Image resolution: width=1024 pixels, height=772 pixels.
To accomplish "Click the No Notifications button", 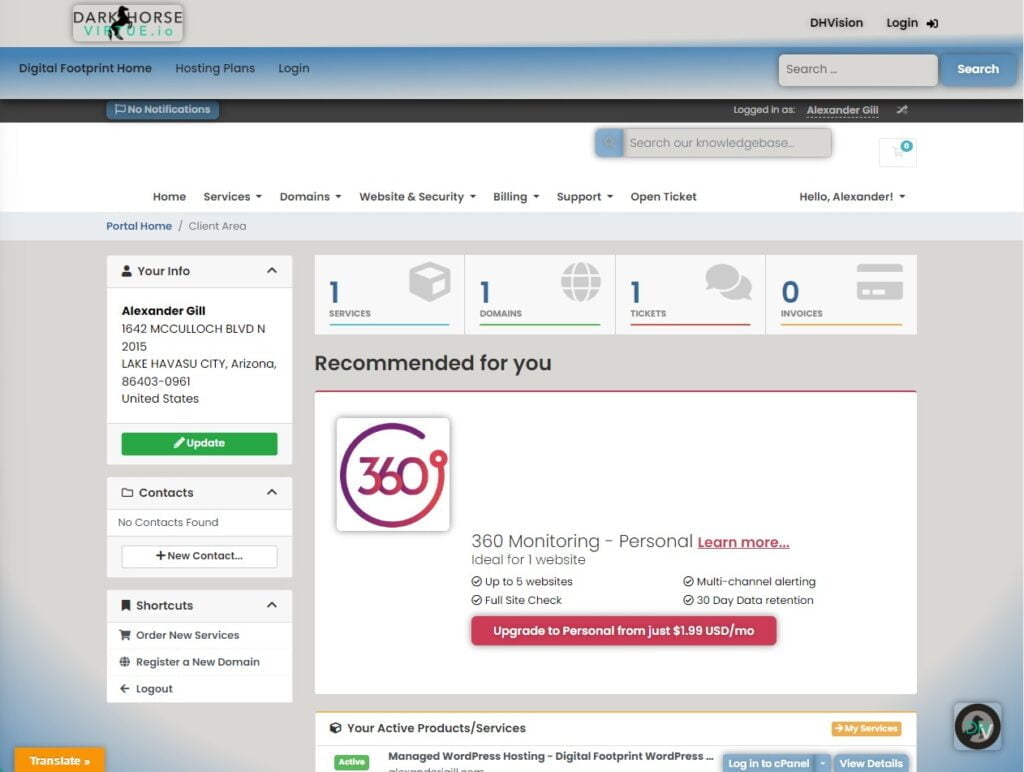I will click(163, 109).
